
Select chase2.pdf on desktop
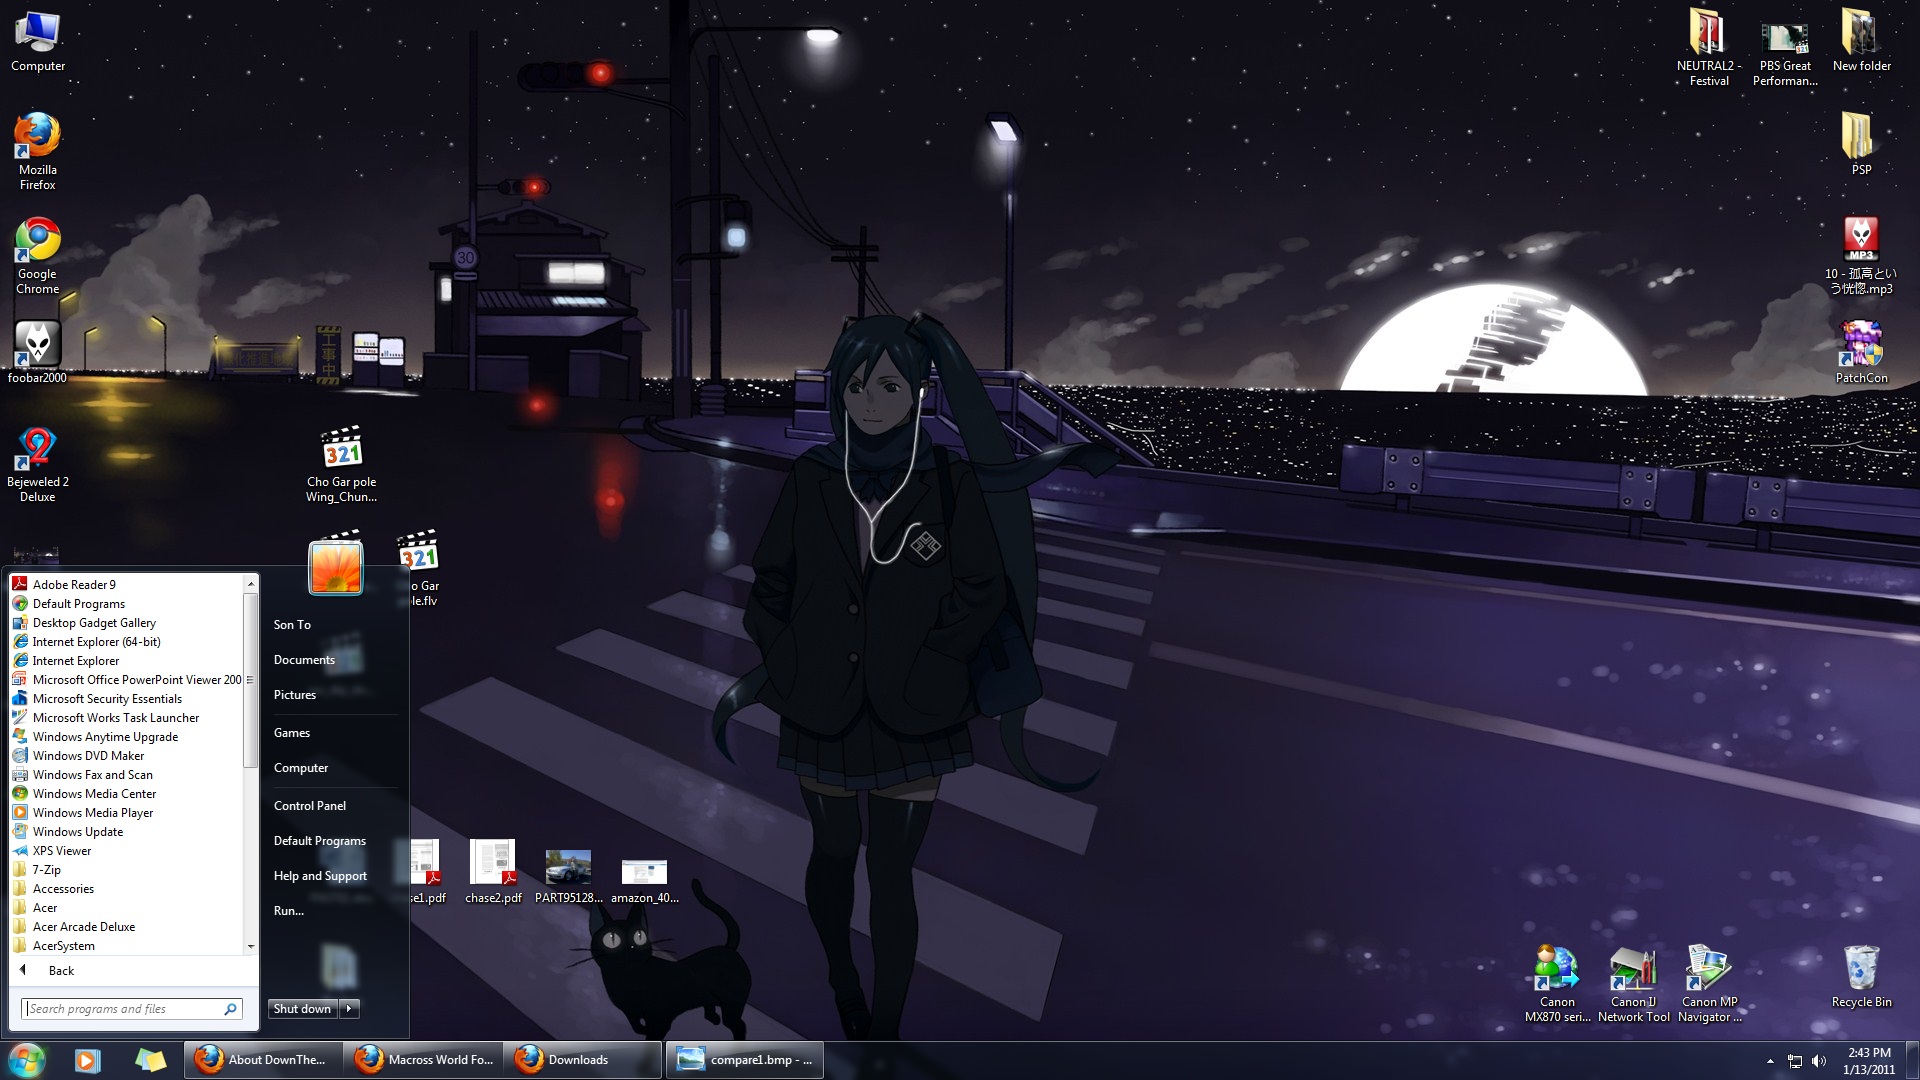(x=493, y=871)
